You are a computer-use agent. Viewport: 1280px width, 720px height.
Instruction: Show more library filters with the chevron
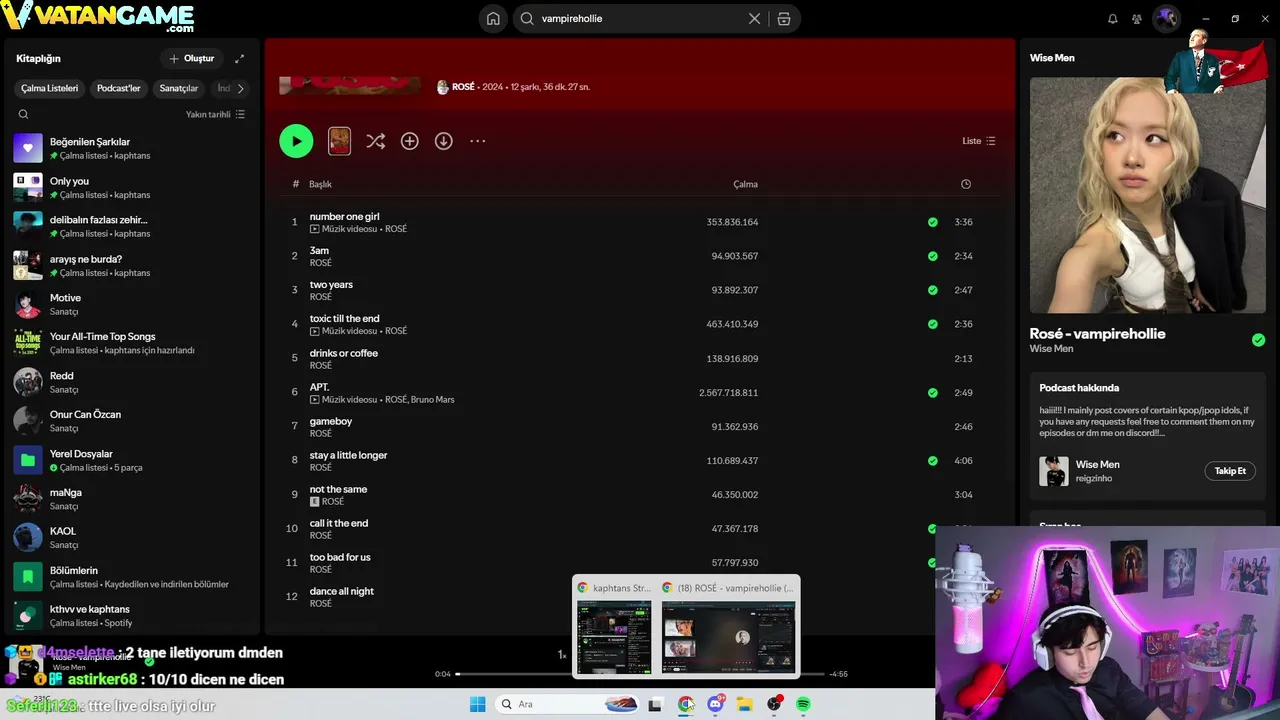(x=240, y=88)
